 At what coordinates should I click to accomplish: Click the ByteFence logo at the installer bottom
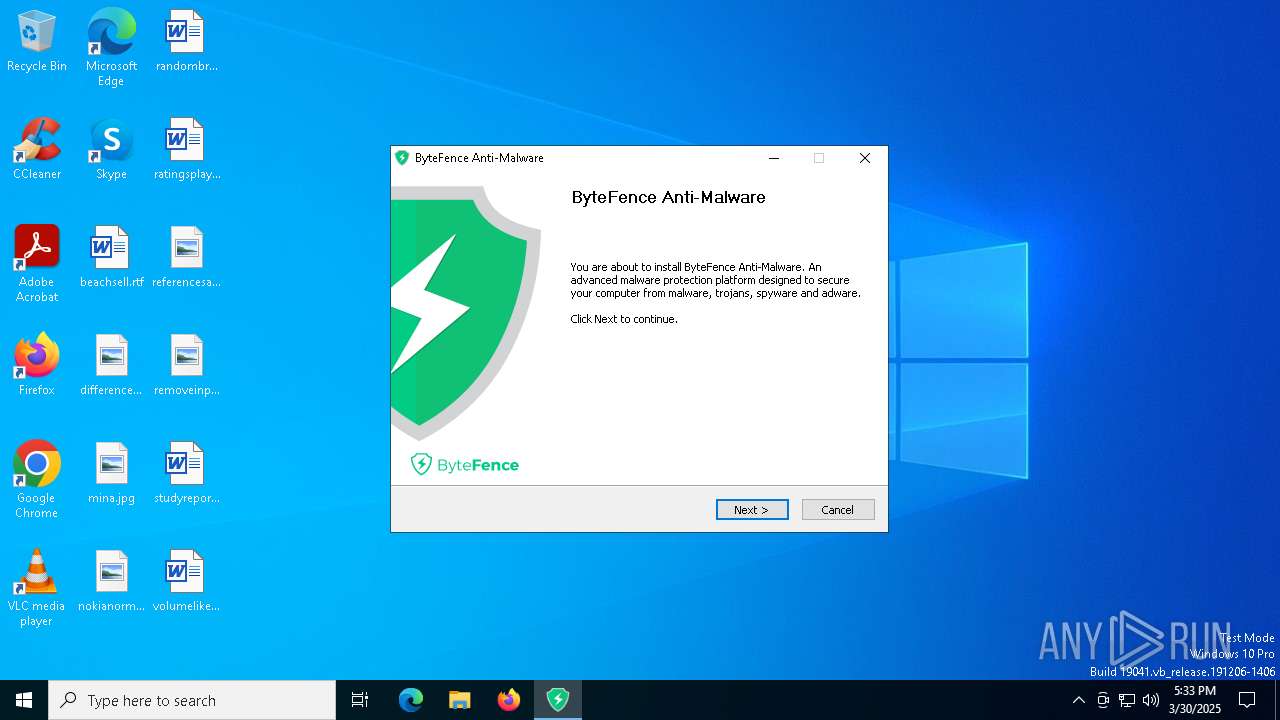pos(465,464)
